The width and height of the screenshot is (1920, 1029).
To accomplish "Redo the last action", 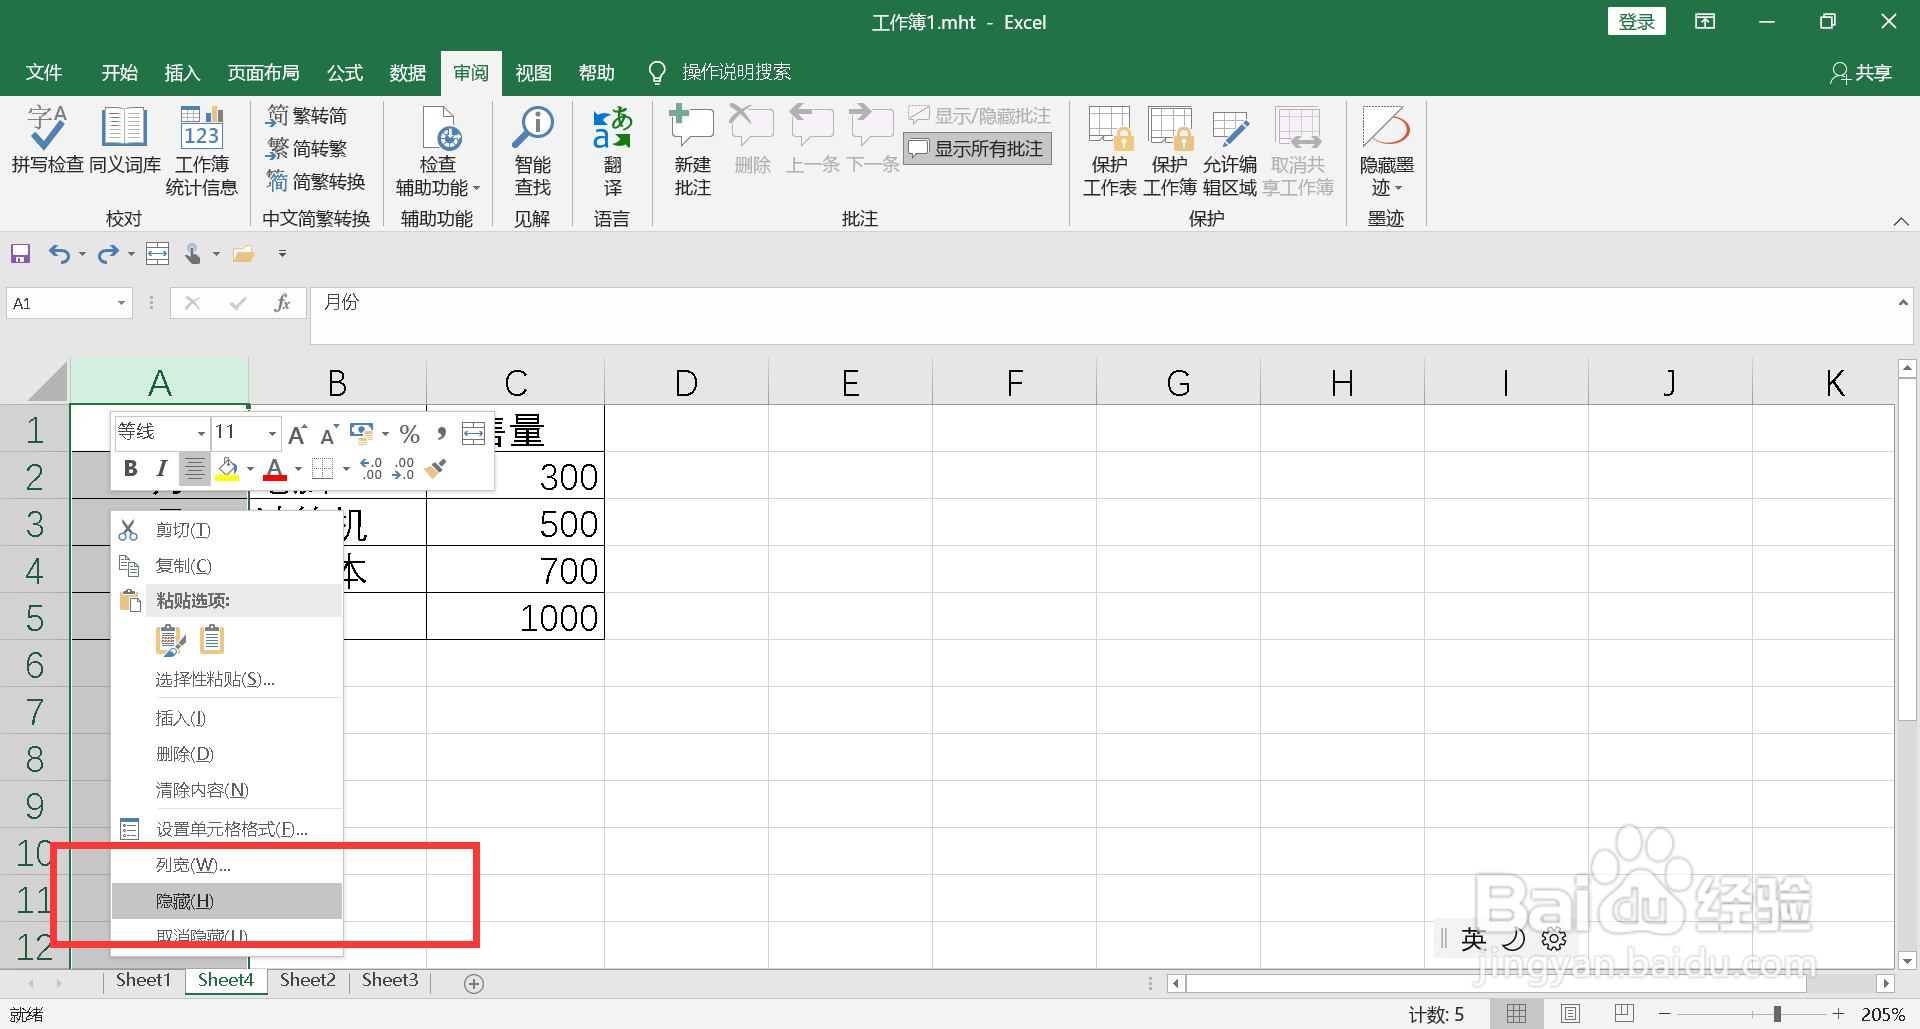I will pos(107,254).
